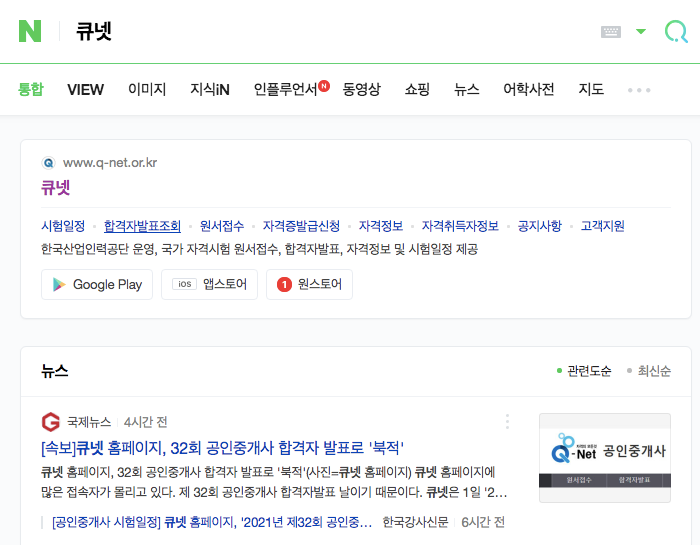Open the 자격증발급신청 sublink

point(301,226)
